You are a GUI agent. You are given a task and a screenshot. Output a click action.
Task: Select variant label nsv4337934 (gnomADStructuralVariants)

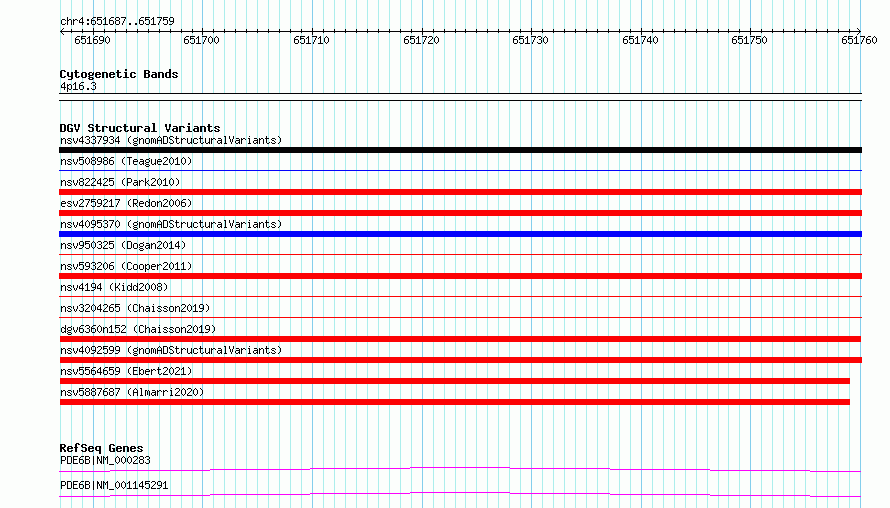[171, 140]
